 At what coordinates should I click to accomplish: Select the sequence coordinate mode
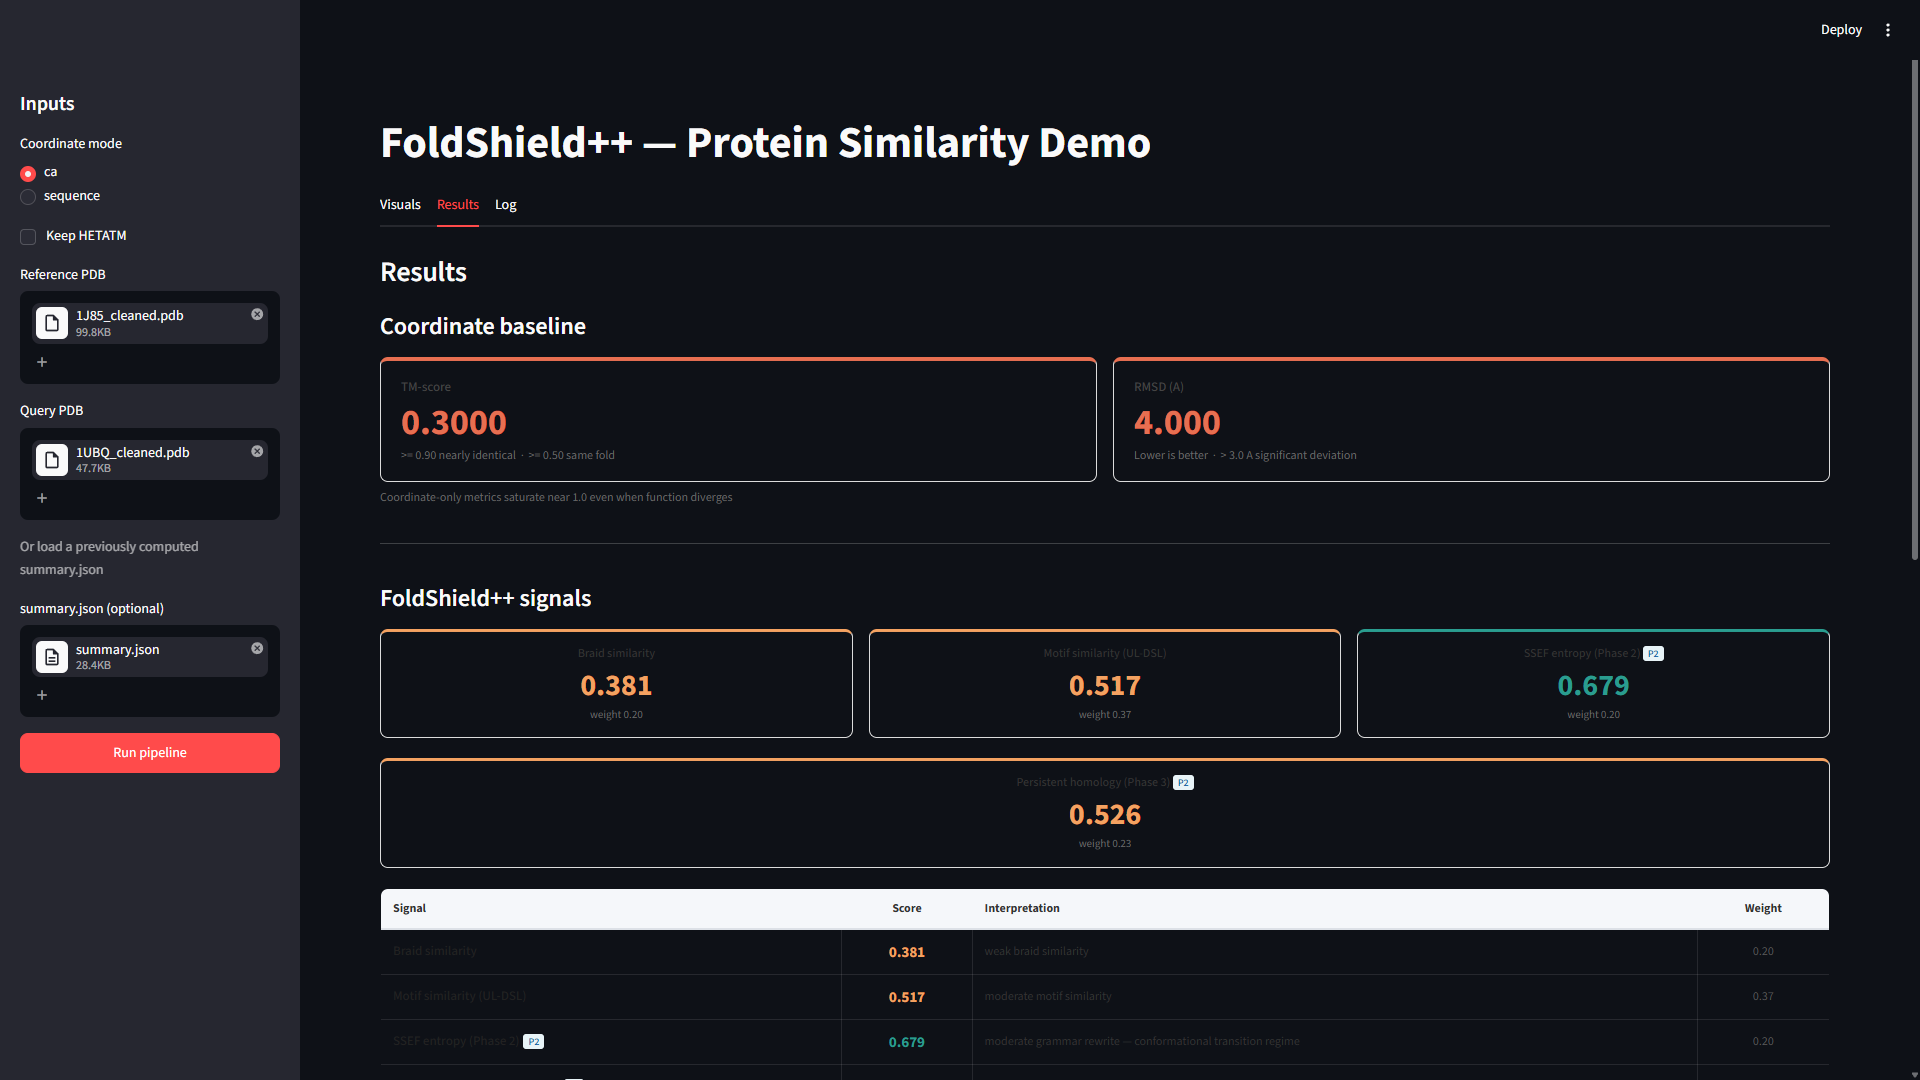[28, 197]
